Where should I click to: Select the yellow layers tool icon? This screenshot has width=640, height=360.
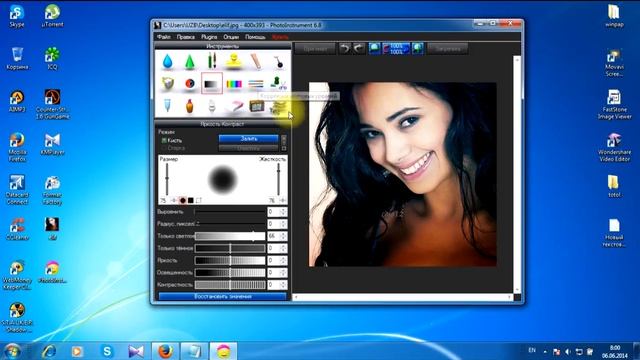tap(278, 107)
